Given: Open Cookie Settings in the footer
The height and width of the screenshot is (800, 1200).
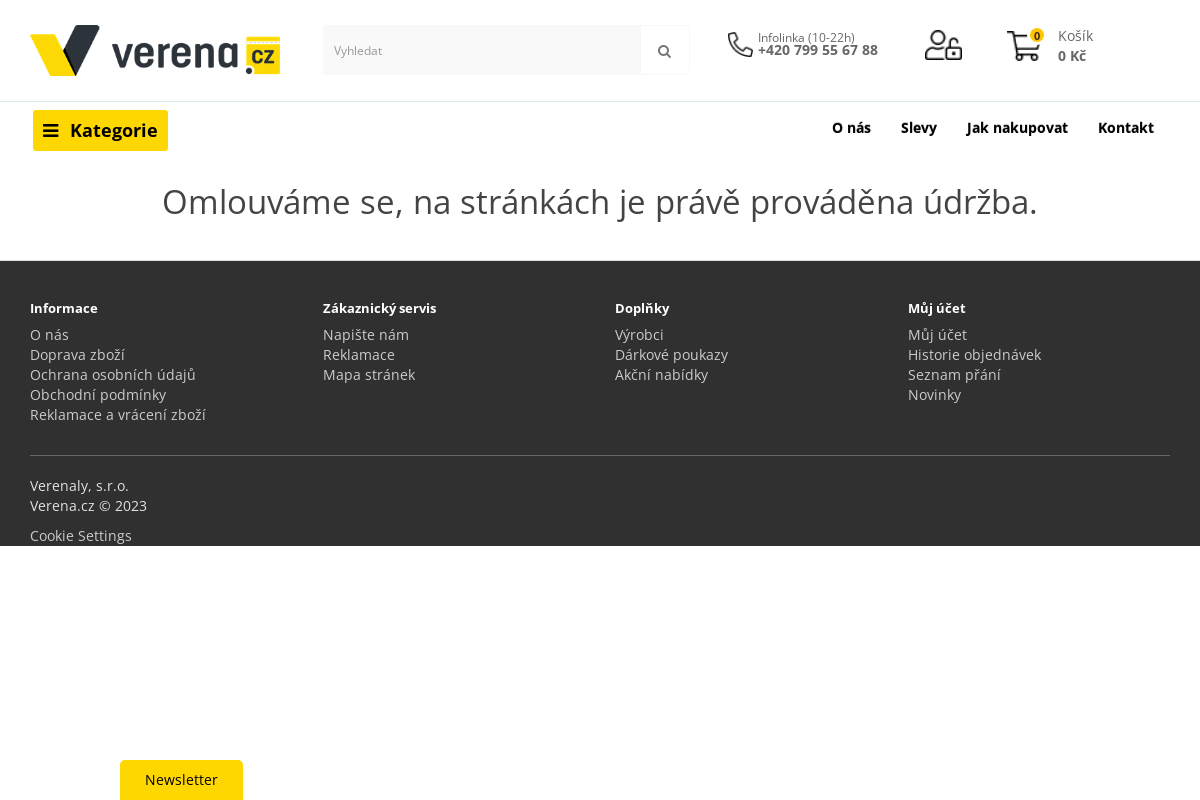Looking at the screenshot, I should tap(81, 536).
